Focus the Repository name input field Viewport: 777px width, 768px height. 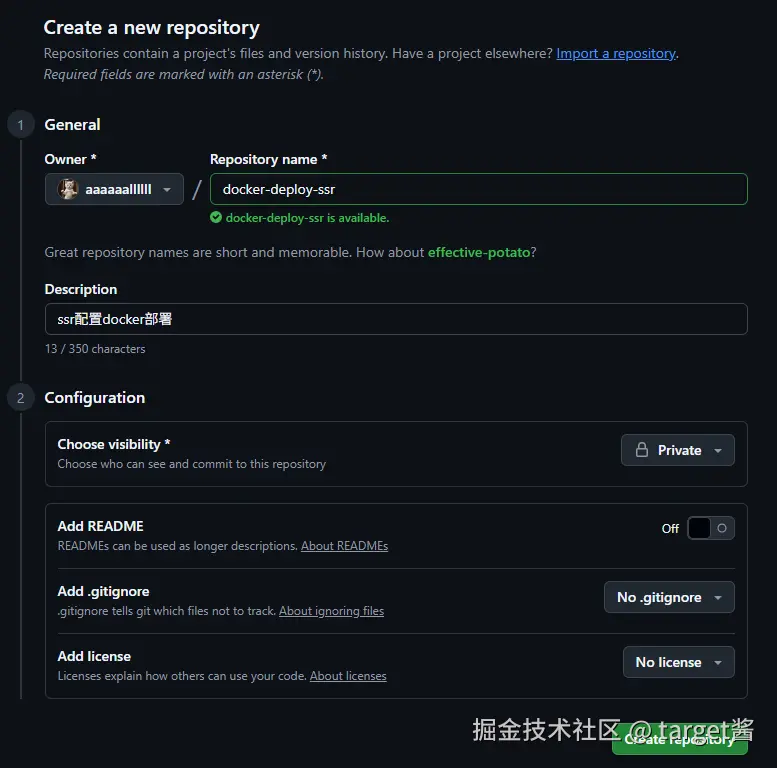[478, 189]
